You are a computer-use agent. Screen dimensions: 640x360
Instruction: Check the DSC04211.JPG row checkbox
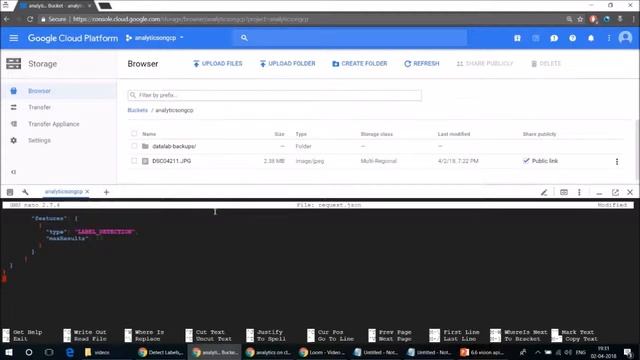click(x=134, y=161)
